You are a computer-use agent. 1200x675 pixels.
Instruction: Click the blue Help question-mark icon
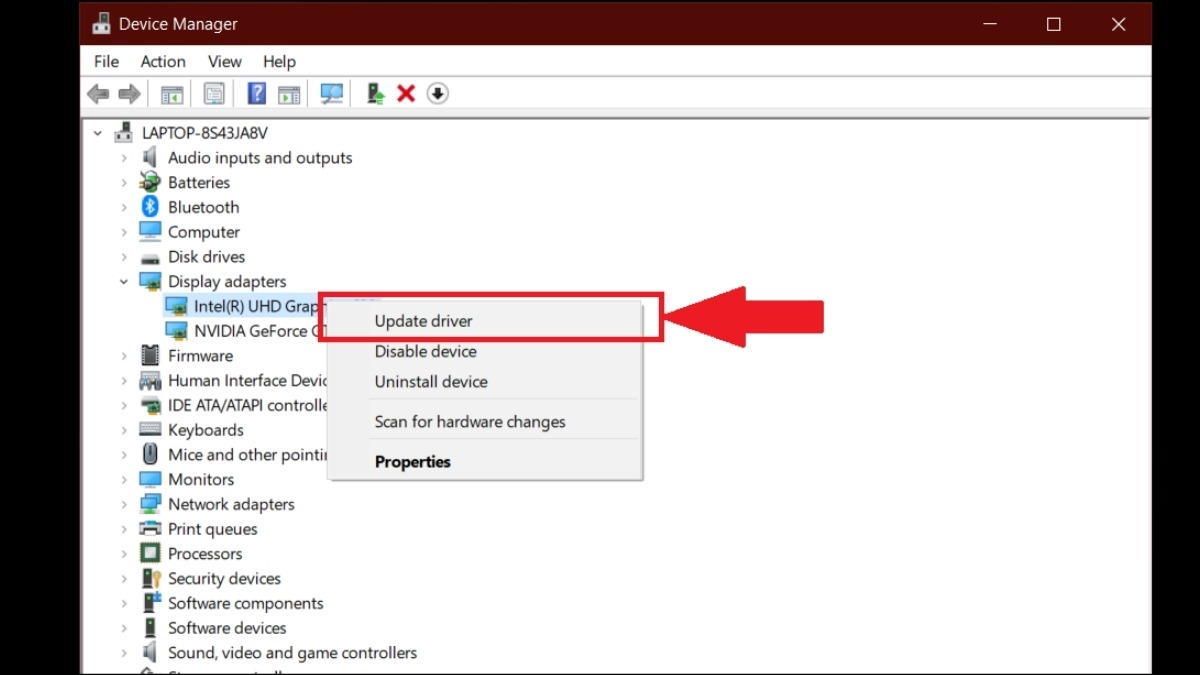(257, 94)
